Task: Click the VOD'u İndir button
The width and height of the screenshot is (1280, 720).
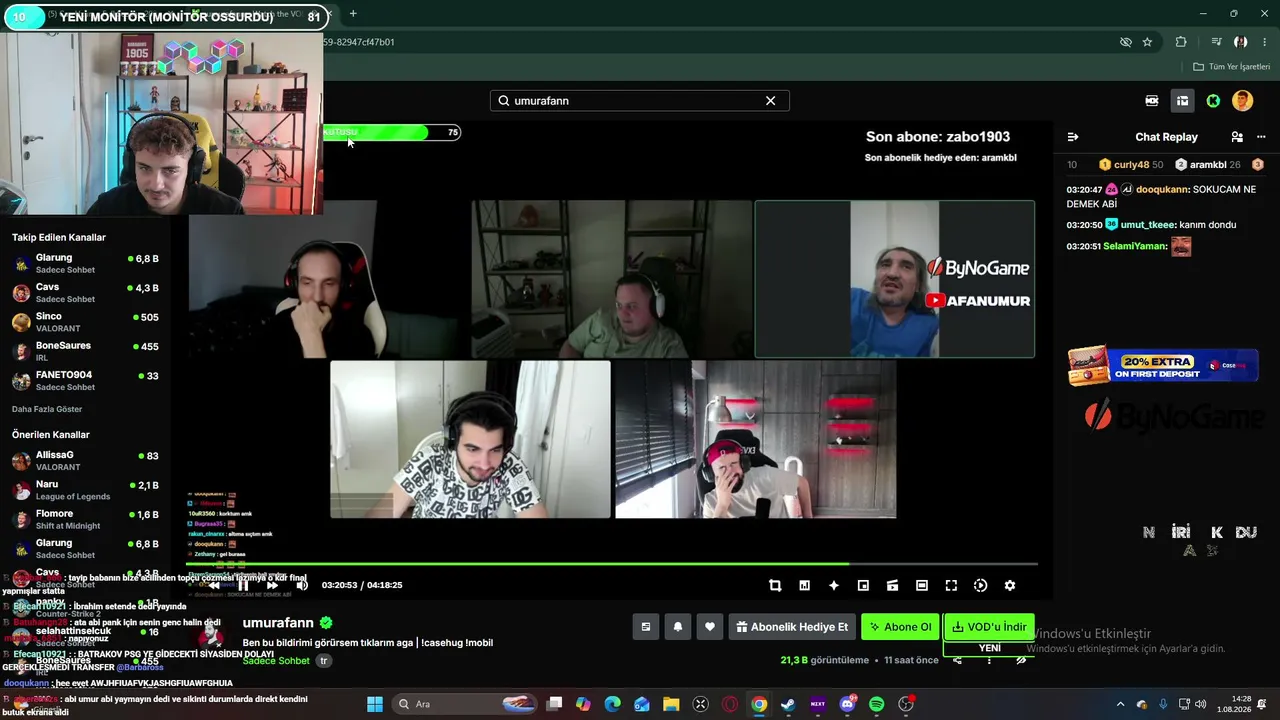Action: click(x=989, y=627)
